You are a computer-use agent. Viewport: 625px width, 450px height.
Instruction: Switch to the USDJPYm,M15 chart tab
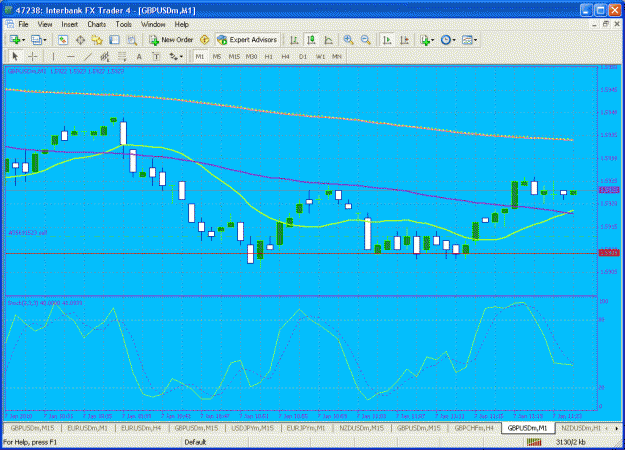click(x=252, y=428)
